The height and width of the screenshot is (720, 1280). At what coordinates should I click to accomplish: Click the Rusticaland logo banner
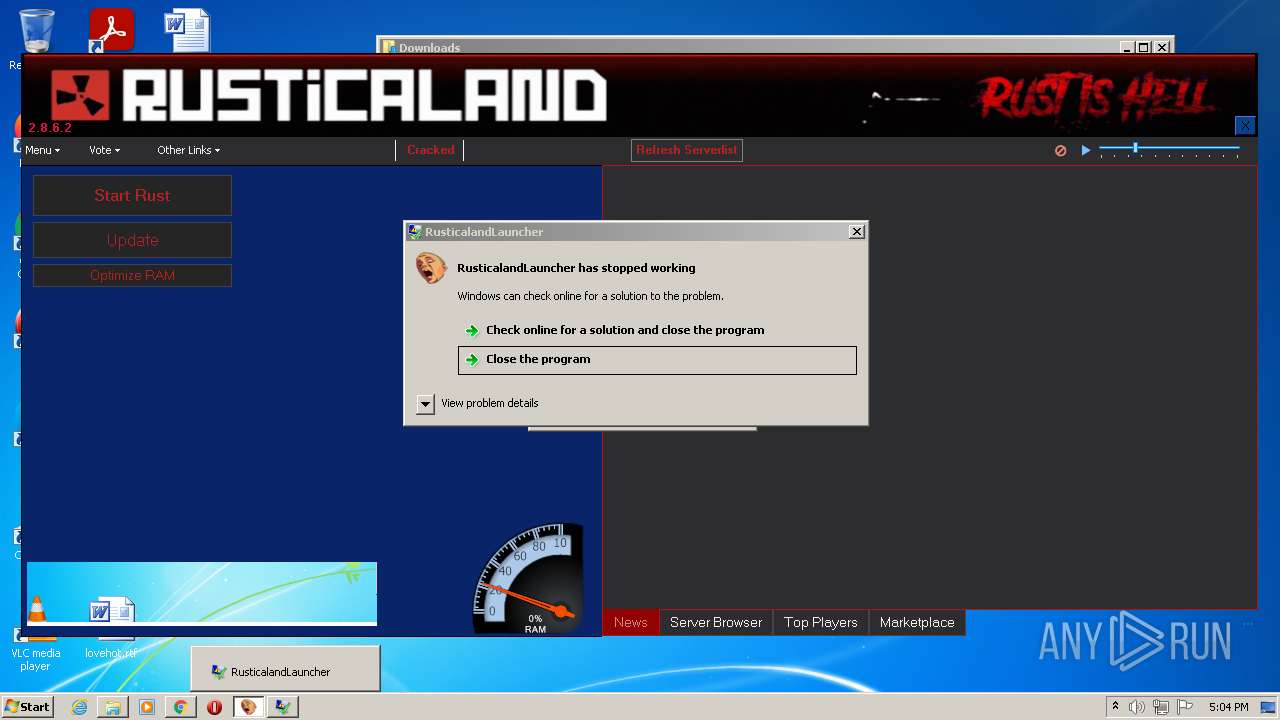coord(330,96)
